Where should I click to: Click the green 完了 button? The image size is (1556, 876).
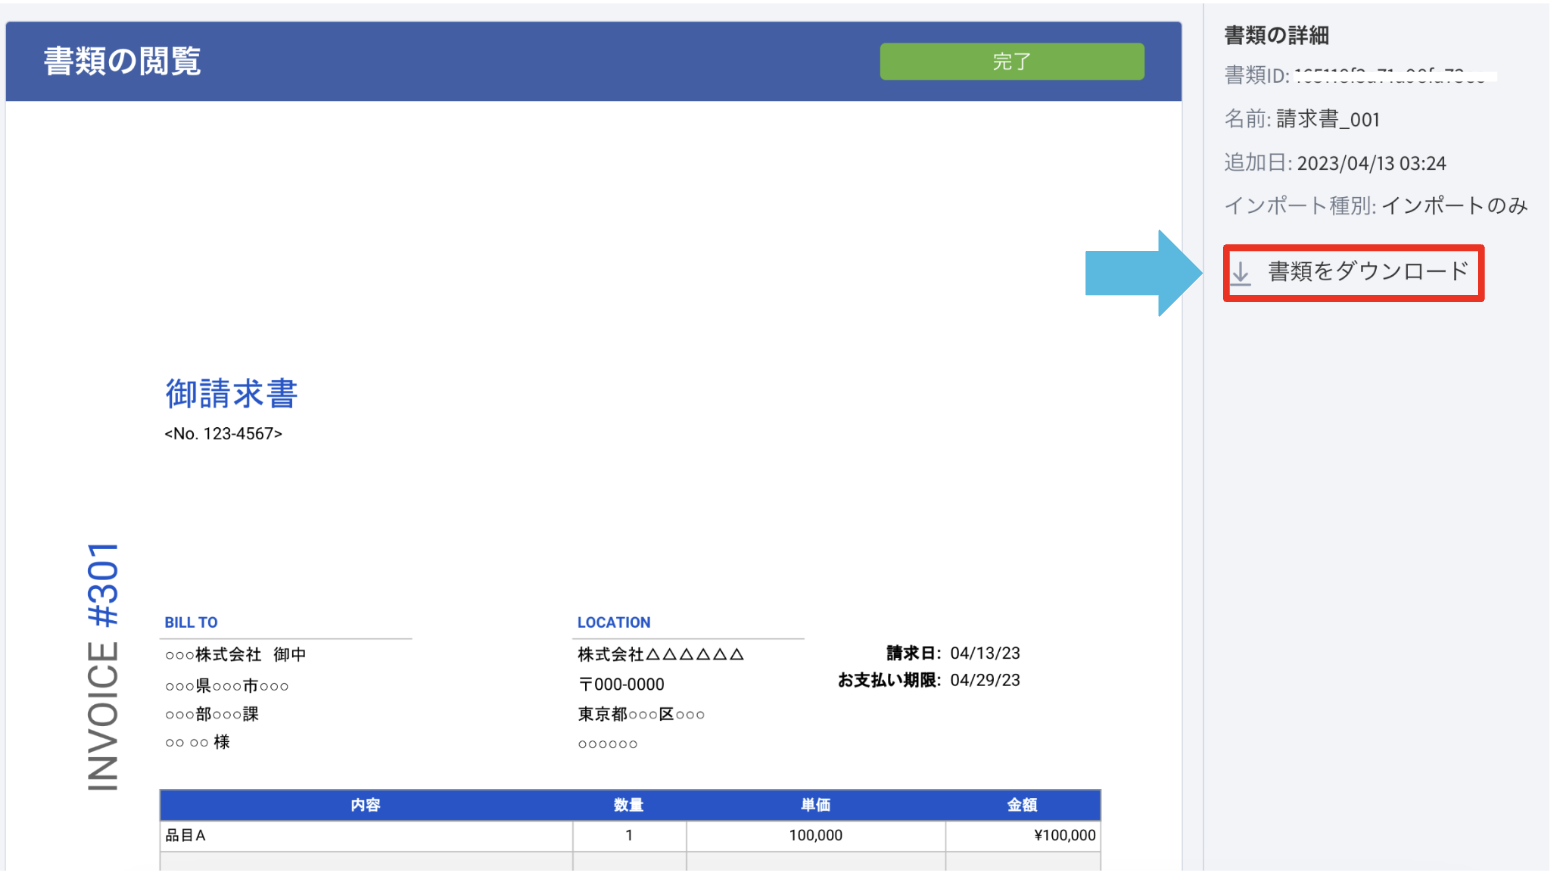pos(1011,61)
